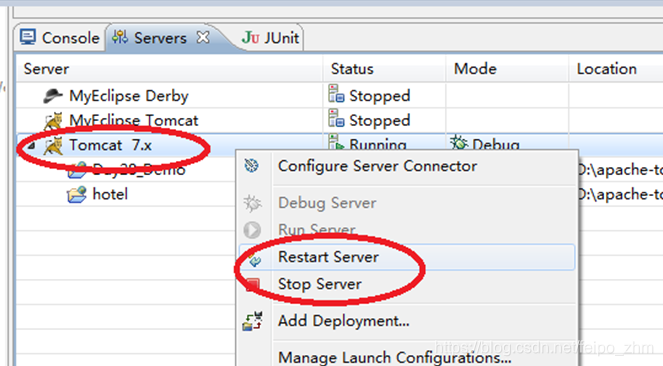
Task: Click the Day28_Demo deployment folder icon
Action: click(77, 170)
